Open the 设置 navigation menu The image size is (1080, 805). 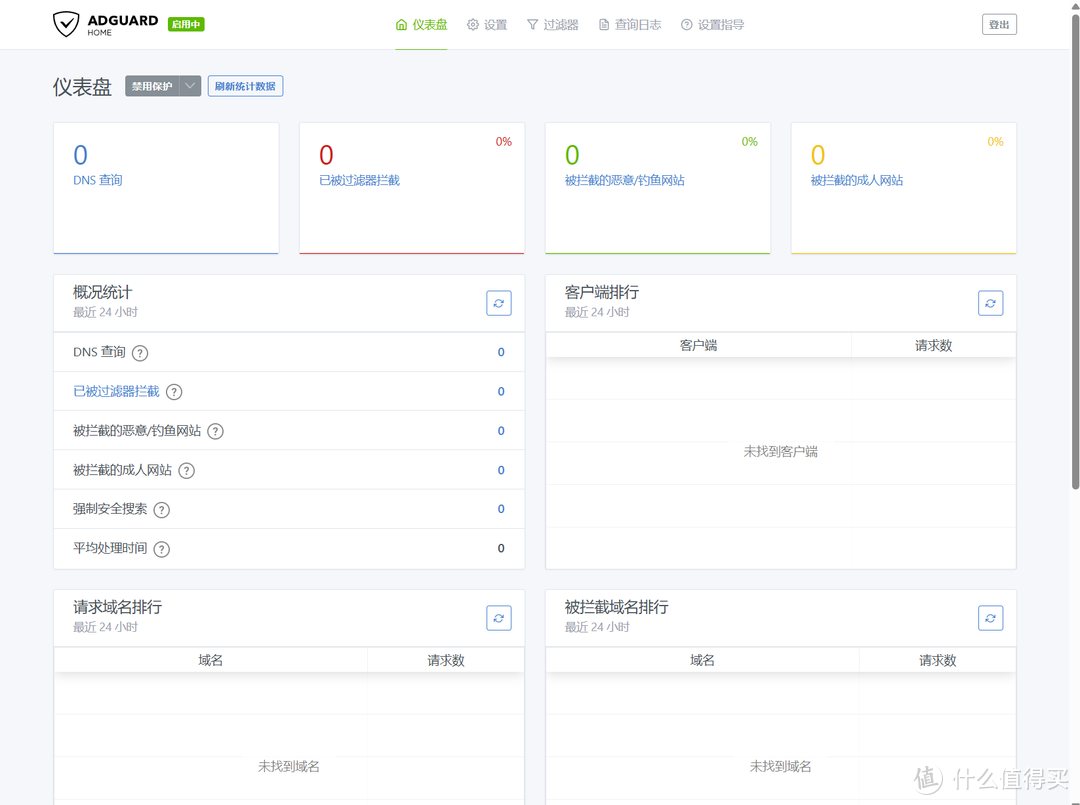pos(487,24)
